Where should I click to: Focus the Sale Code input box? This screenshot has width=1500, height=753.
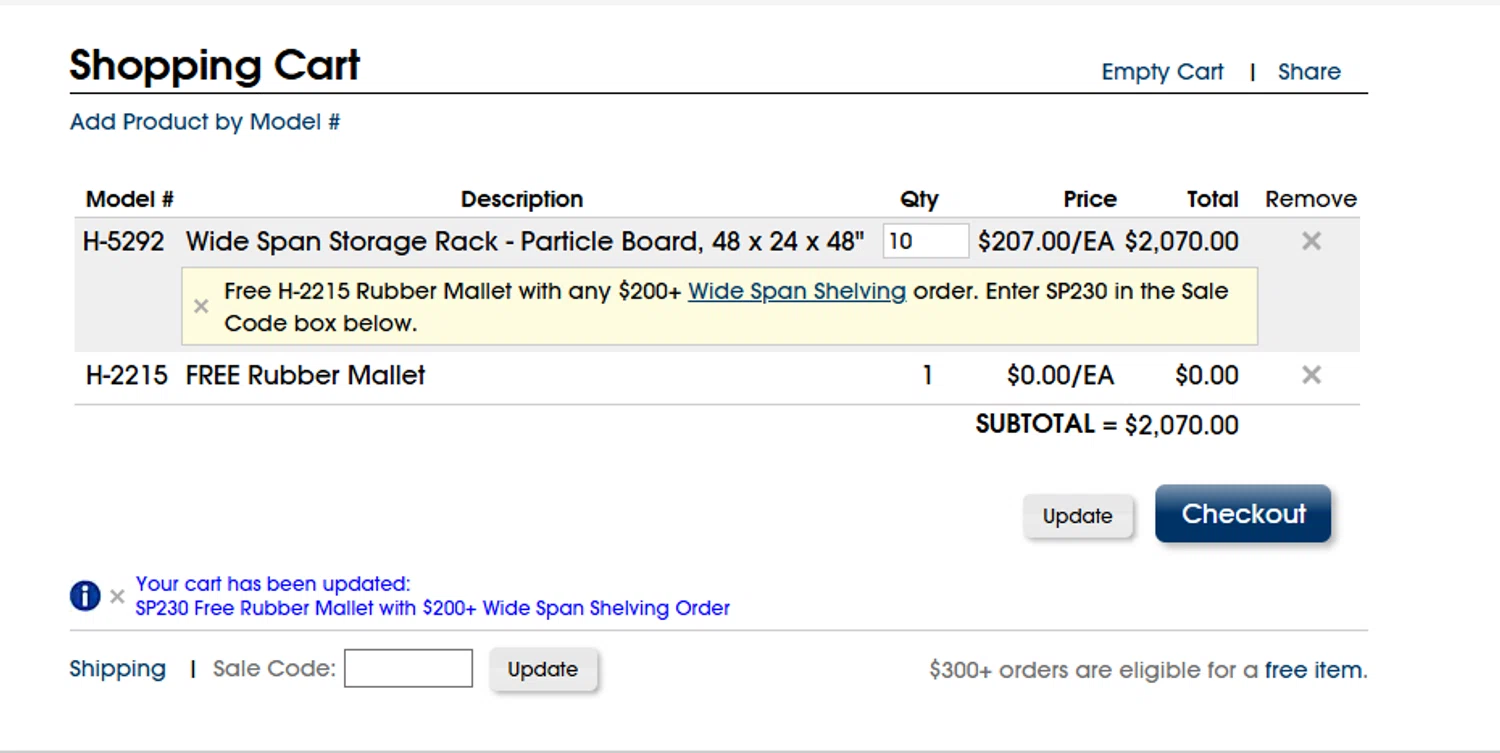(408, 669)
